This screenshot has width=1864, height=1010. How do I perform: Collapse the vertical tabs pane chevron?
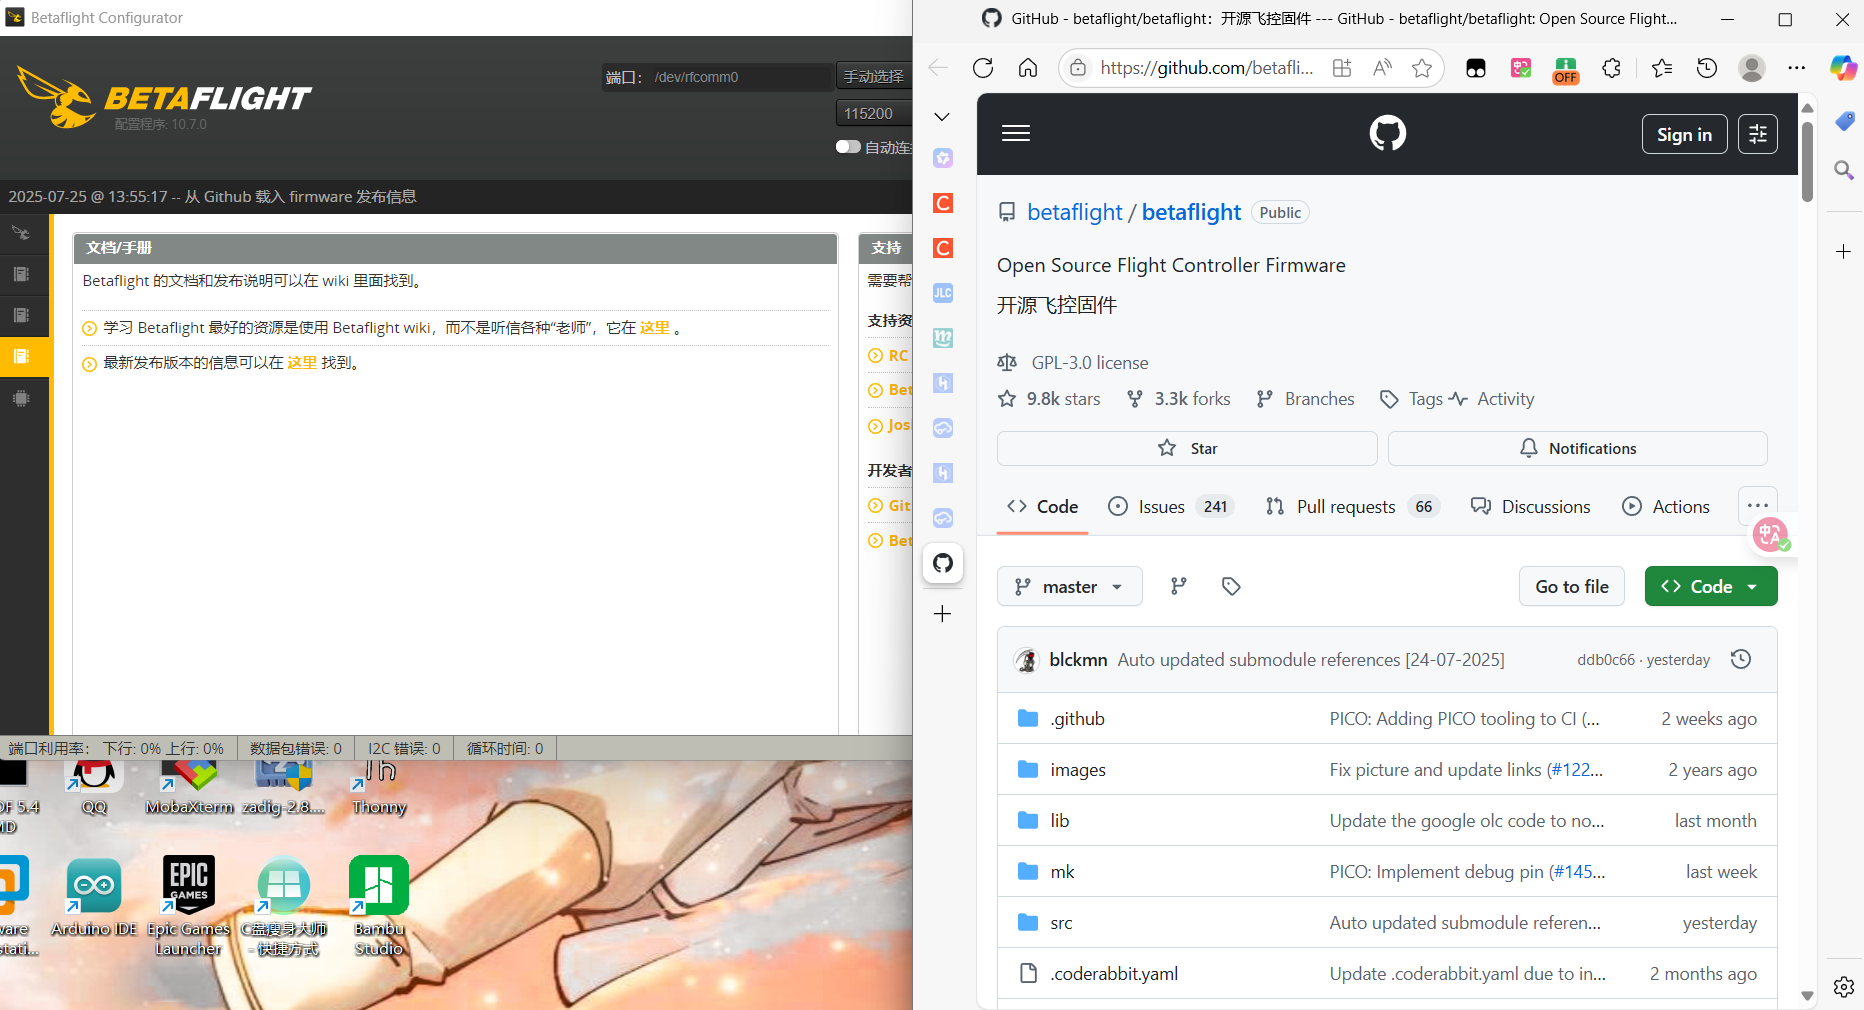point(942,117)
